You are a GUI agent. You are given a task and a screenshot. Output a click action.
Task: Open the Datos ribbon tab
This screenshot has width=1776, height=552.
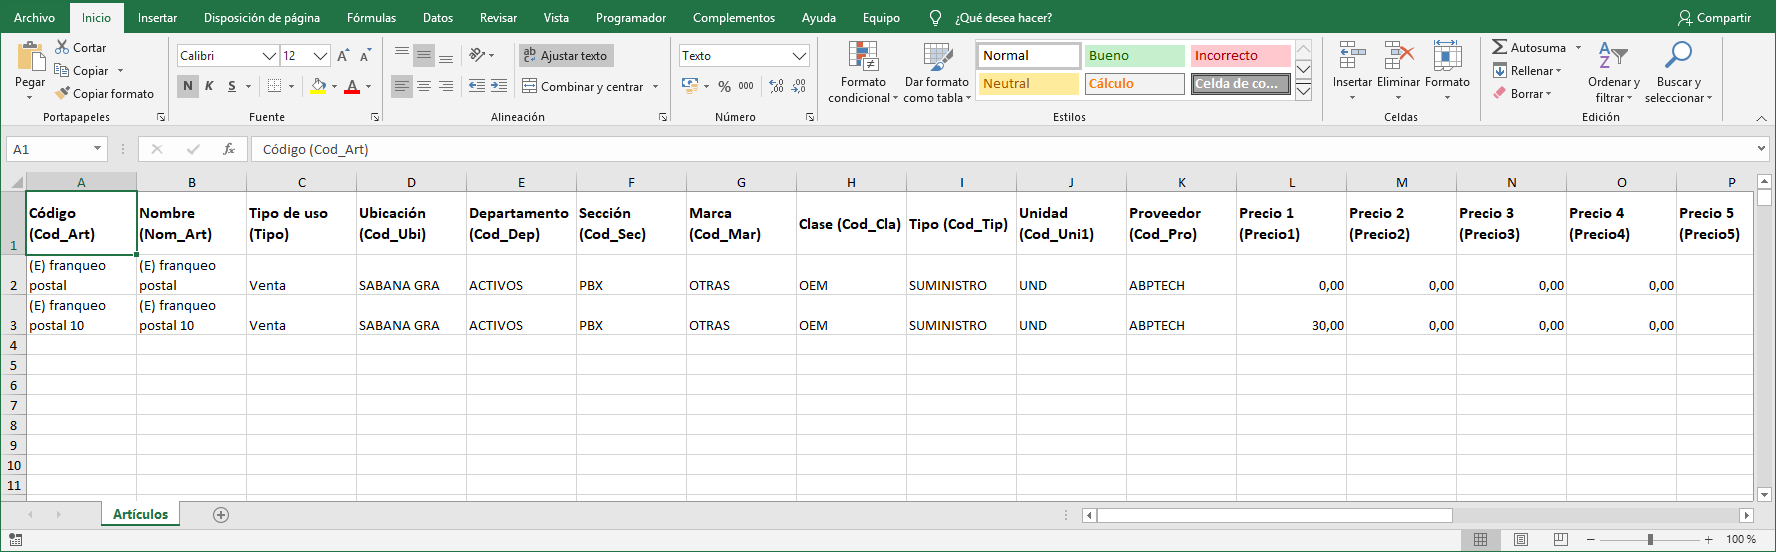coord(437,18)
